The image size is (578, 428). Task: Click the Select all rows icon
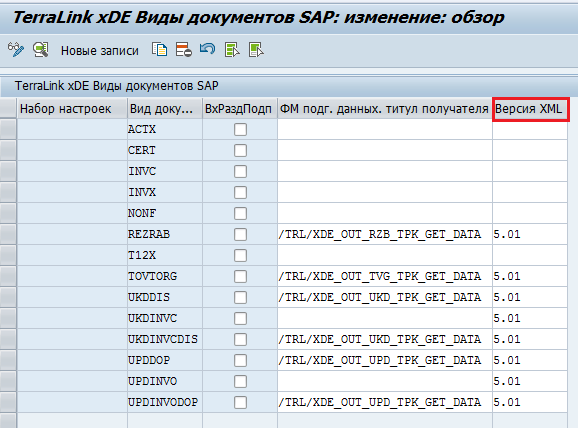pyautogui.click(x=232, y=50)
